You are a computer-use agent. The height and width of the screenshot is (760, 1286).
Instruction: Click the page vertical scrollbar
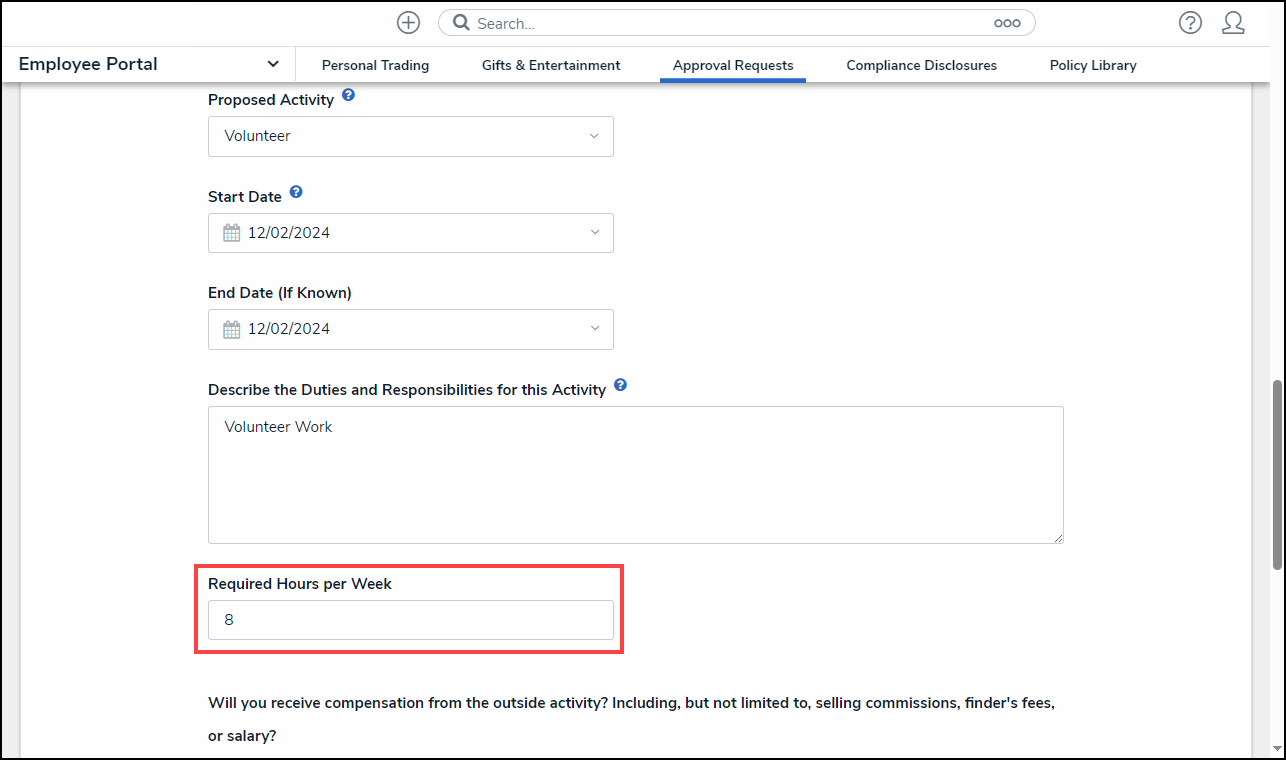tap(1277, 474)
